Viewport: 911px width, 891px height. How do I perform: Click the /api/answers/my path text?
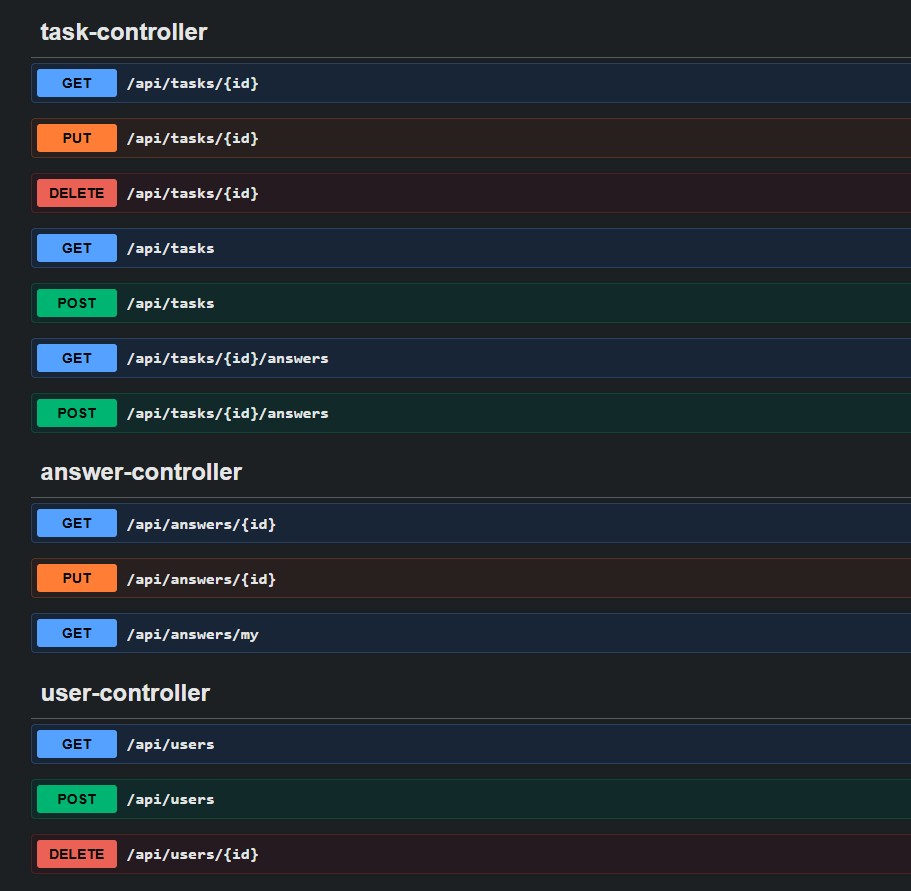192,634
